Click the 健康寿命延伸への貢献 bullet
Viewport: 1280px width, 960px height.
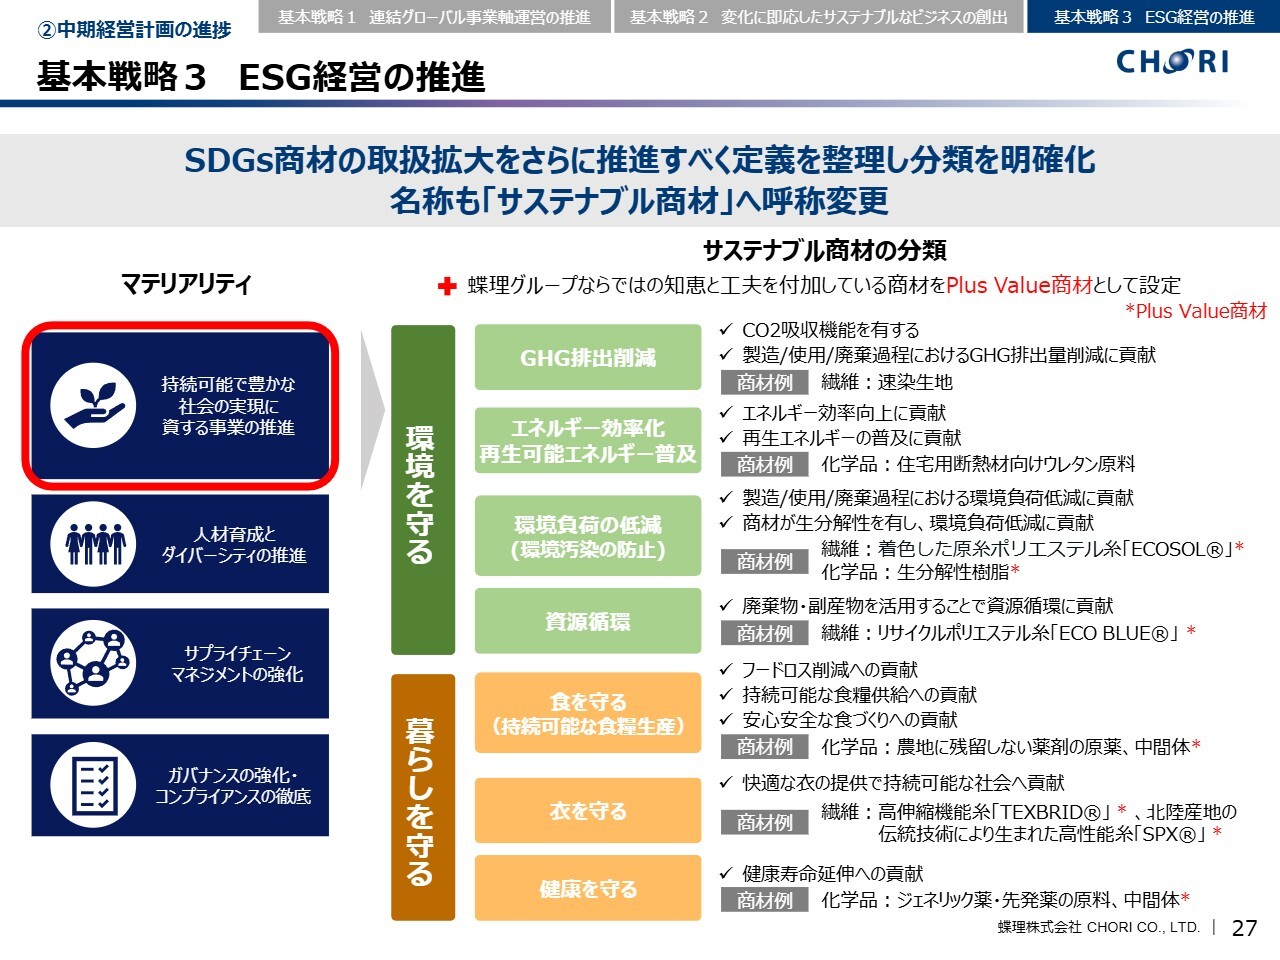pyautogui.click(x=822, y=874)
